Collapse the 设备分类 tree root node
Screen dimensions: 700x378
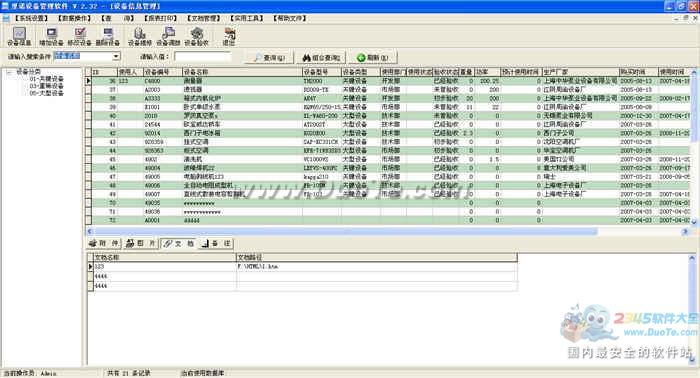click(9, 71)
